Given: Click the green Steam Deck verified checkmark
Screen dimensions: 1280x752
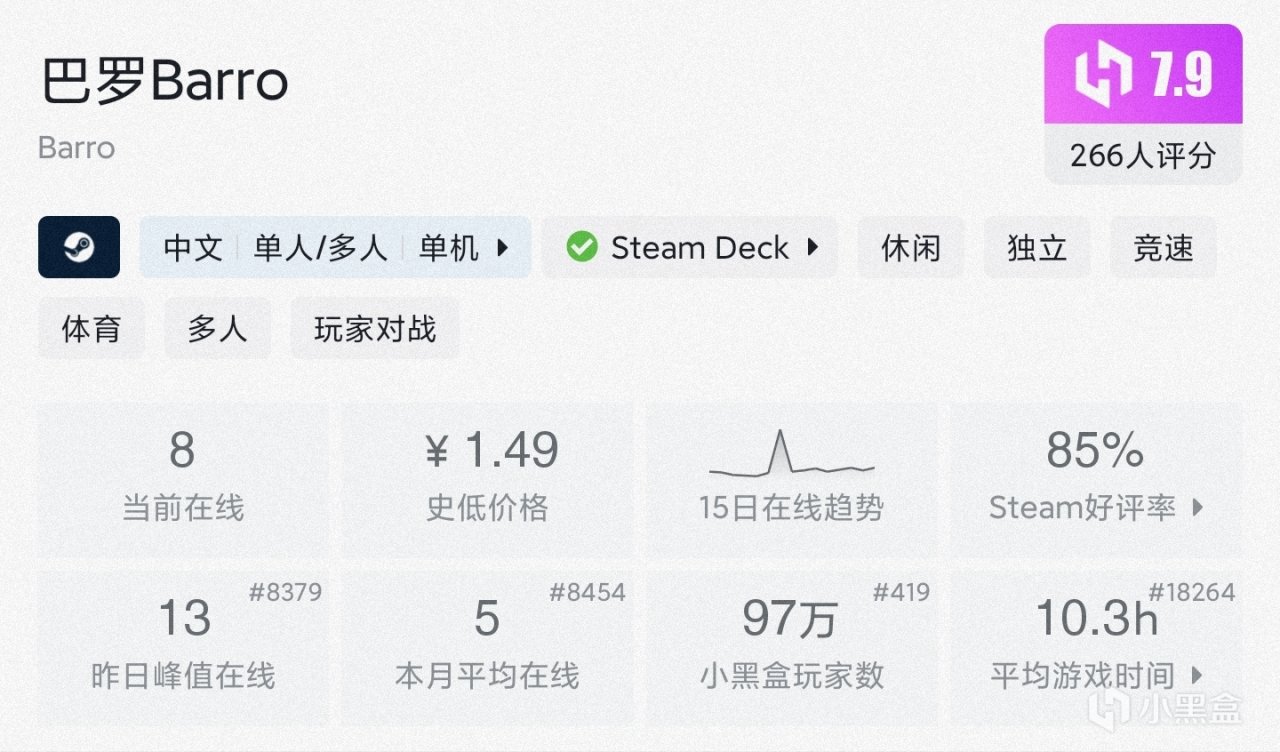Looking at the screenshot, I should click(x=581, y=247).
